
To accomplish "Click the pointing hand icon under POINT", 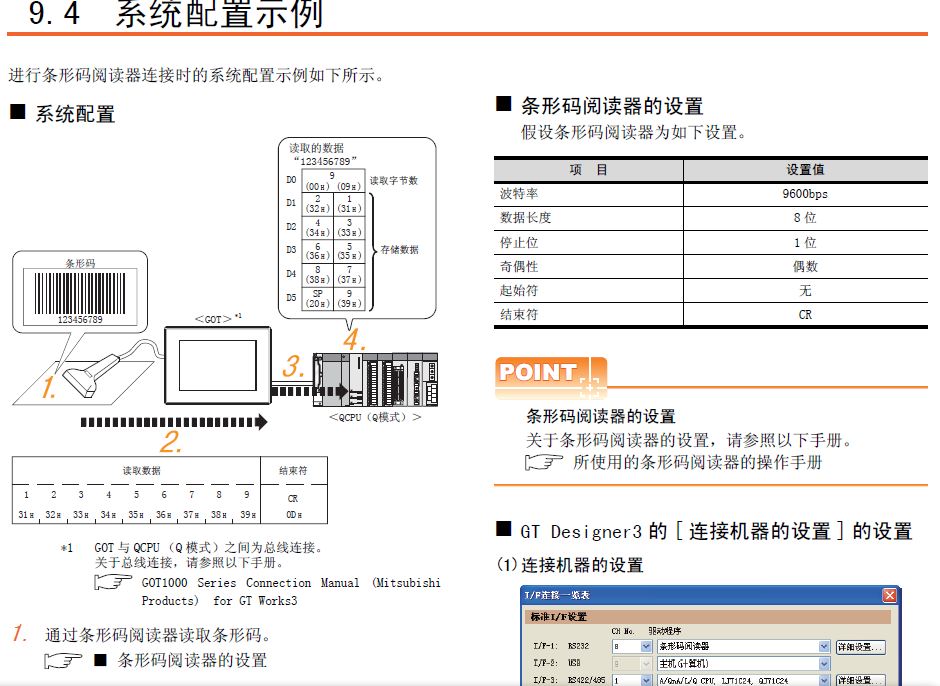I will [542, 463].
